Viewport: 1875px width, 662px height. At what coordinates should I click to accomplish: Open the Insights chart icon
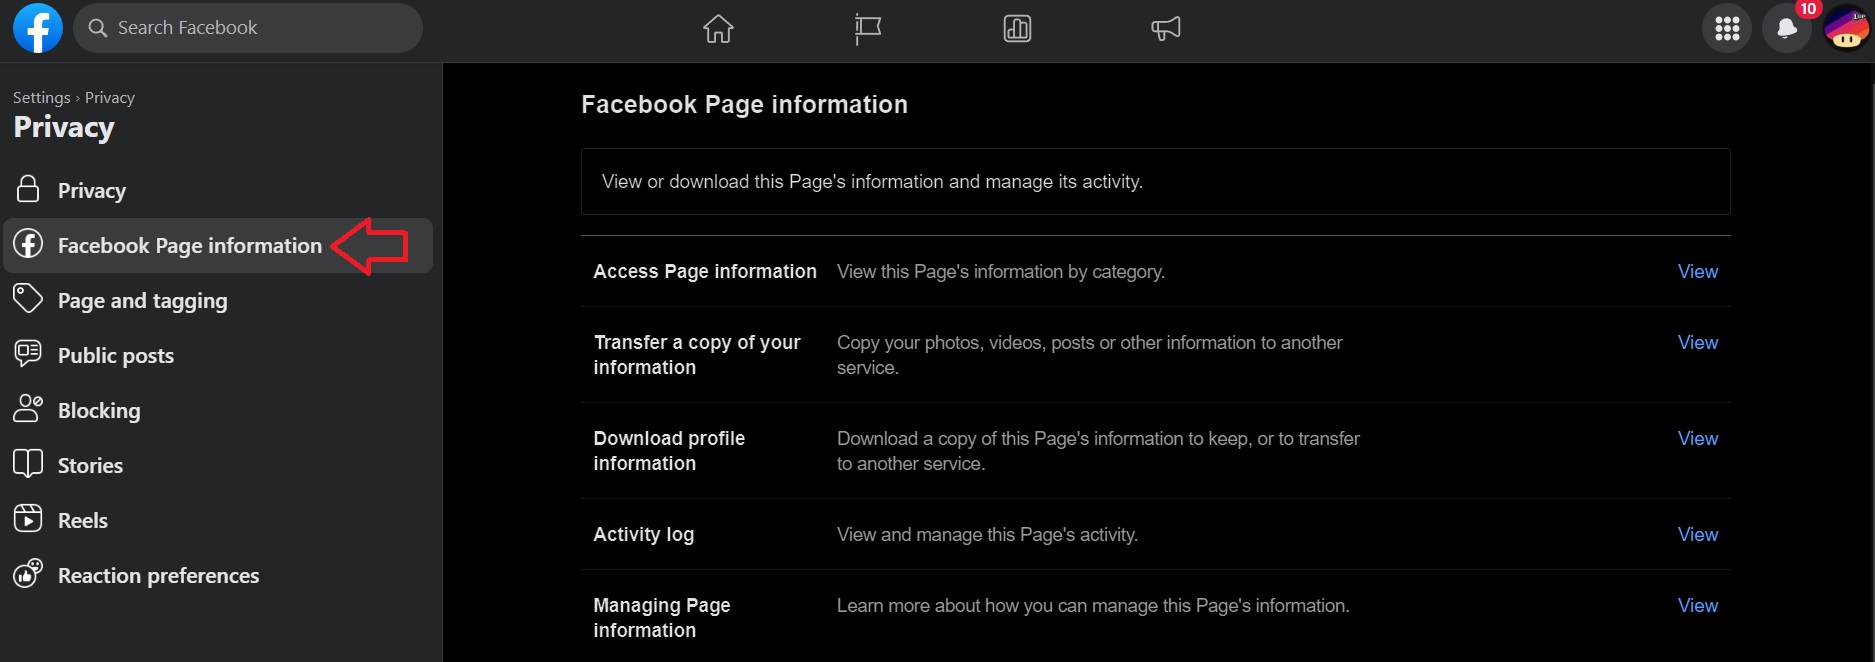pyautogui.click(x=1017, y=29)
